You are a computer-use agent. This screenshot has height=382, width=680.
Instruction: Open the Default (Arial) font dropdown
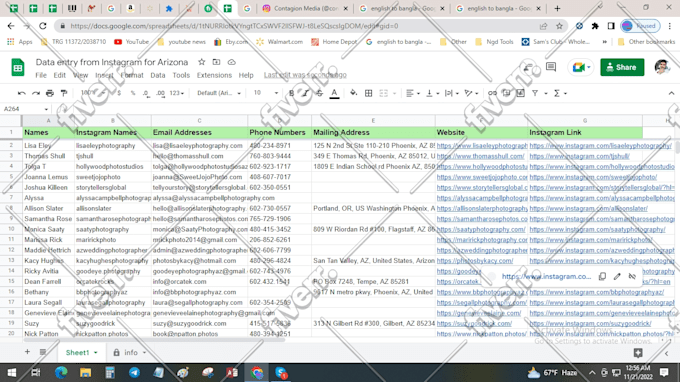click(x=219, y=93)
